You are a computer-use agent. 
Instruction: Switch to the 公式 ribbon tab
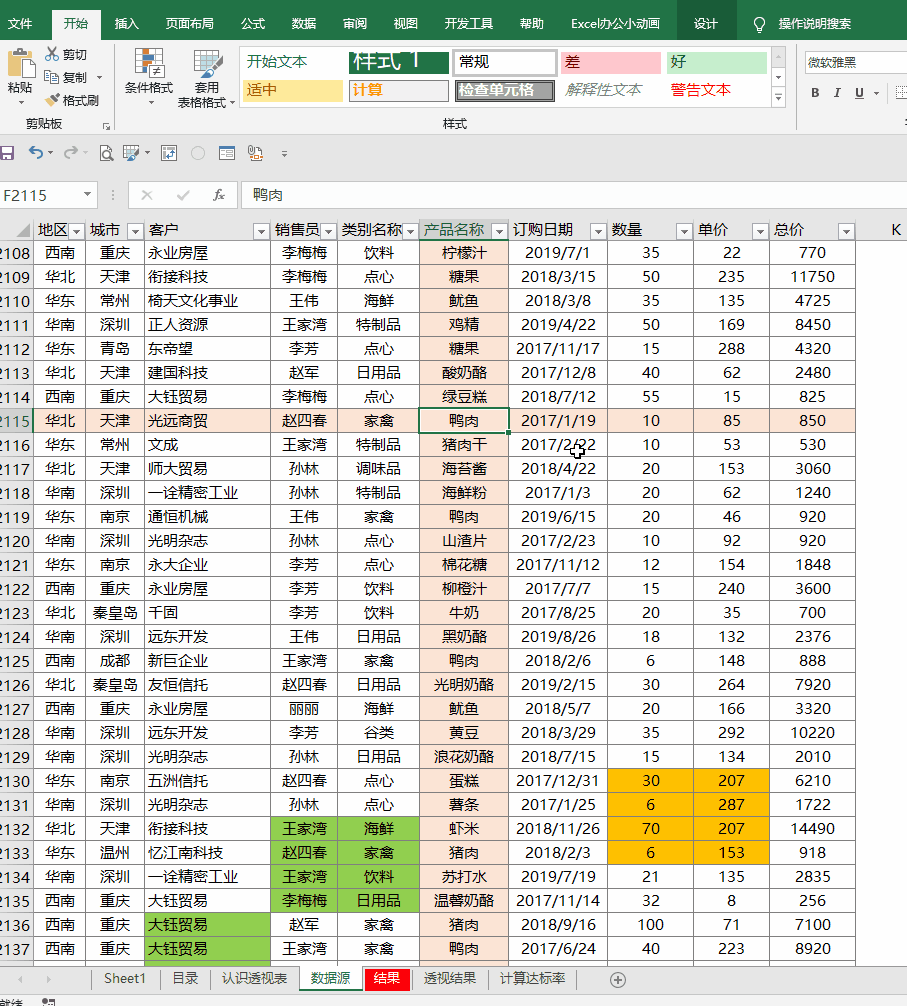pos(253,24)
